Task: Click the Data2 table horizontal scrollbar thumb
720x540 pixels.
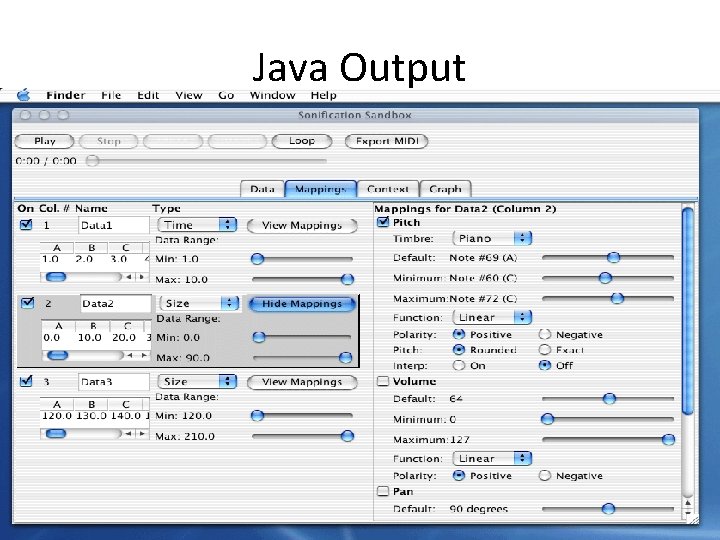Action: click(58, 355)
